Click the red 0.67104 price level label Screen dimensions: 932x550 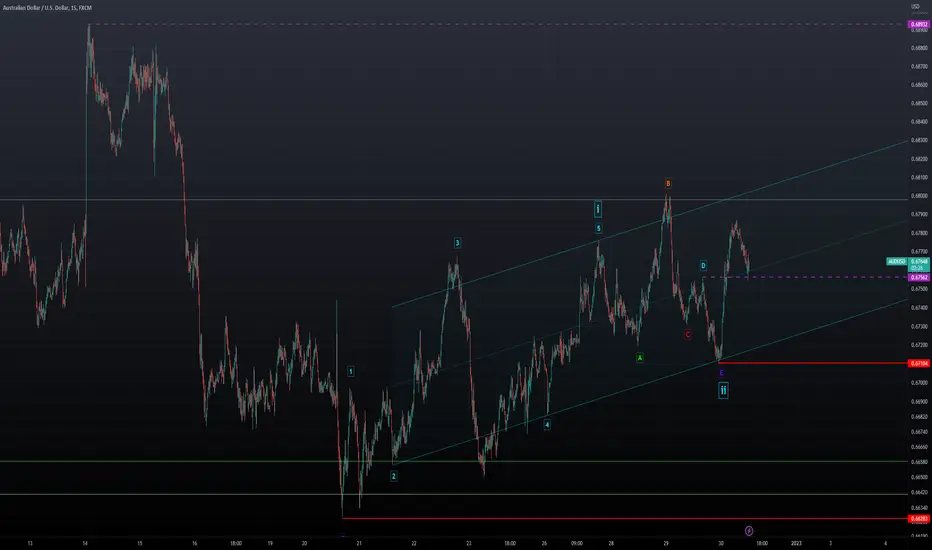919,363
